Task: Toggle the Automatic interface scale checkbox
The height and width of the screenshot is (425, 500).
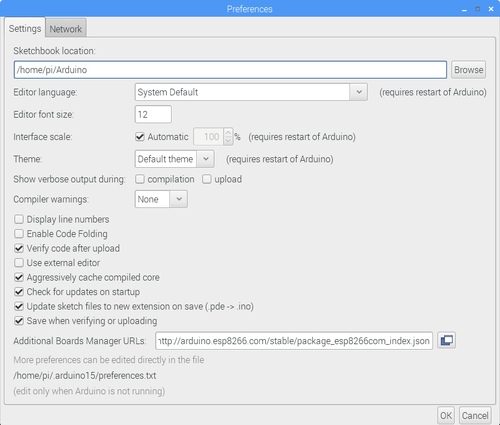Action: point(140,137)
